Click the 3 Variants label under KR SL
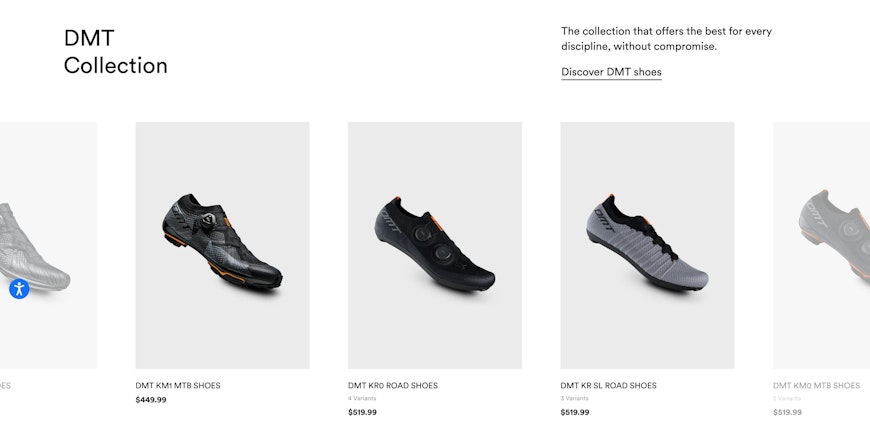 click(575, 398)
